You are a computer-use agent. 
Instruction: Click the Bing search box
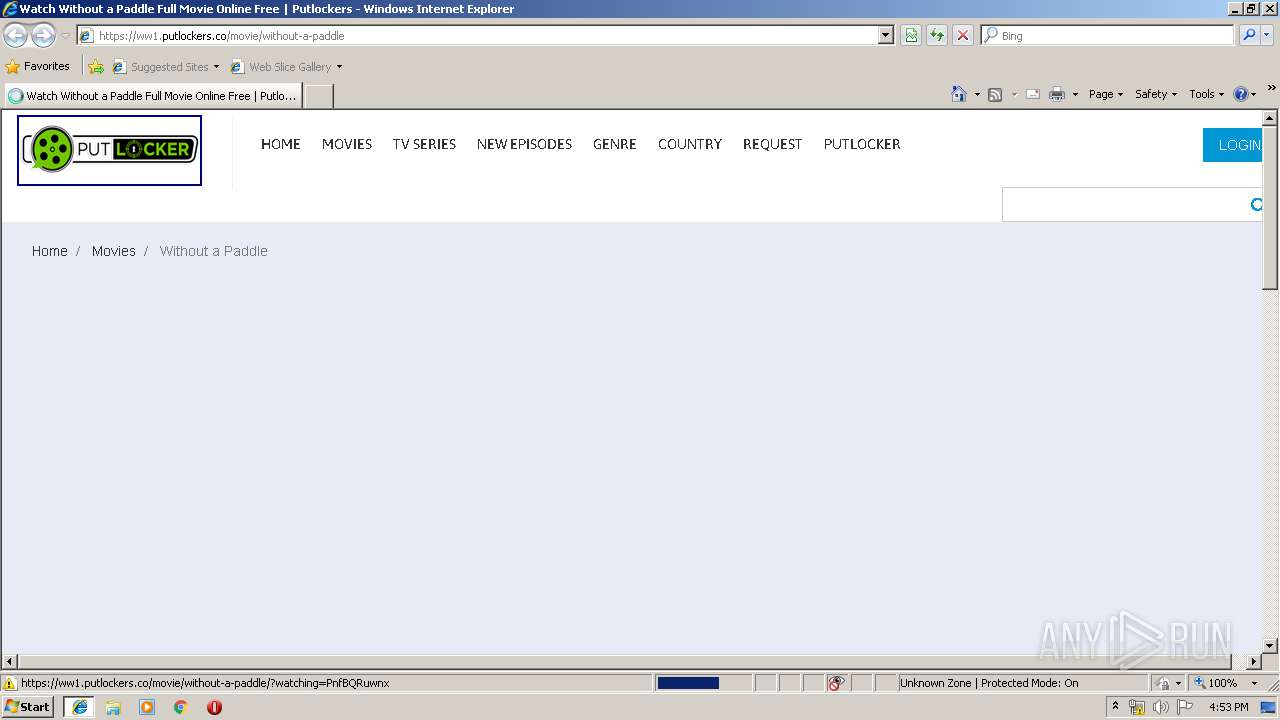(x=1108, y=35)
